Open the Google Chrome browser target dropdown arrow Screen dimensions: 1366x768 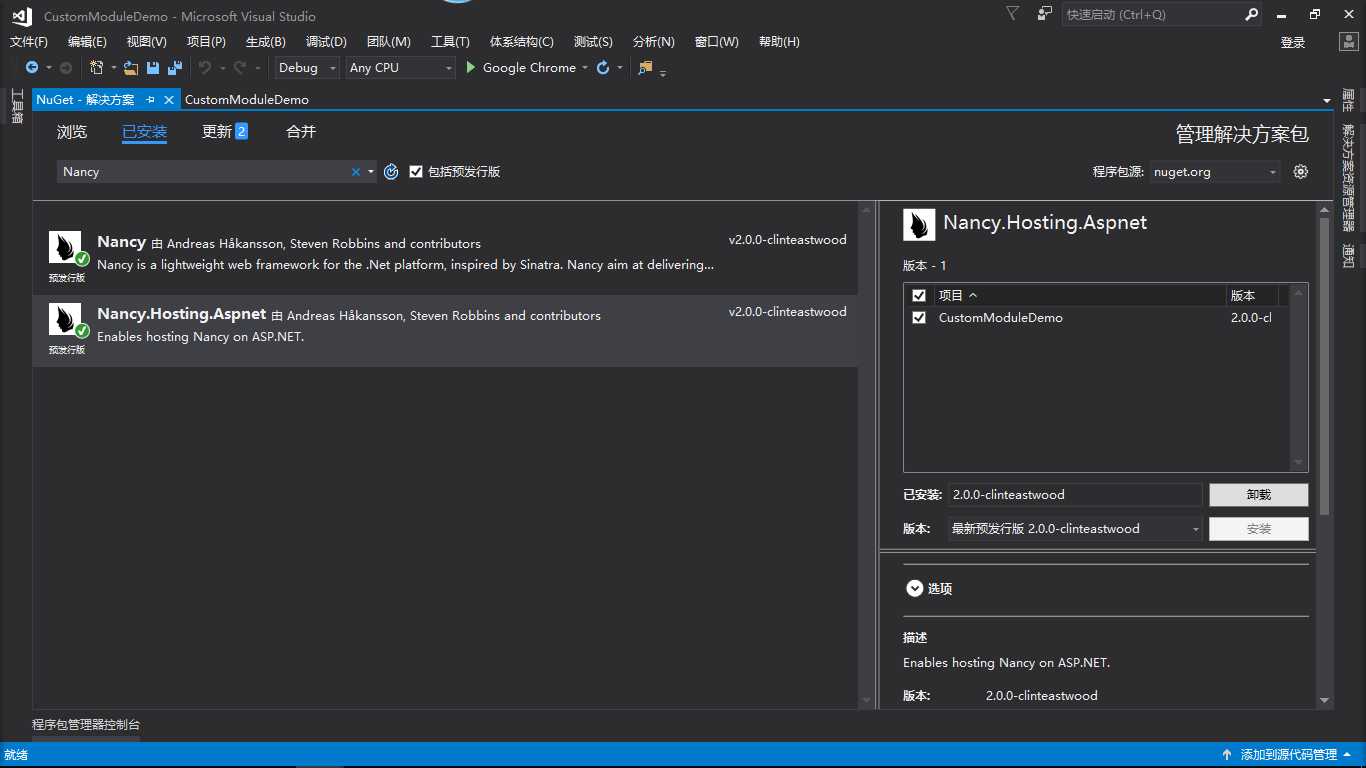[x=586, y=68]
